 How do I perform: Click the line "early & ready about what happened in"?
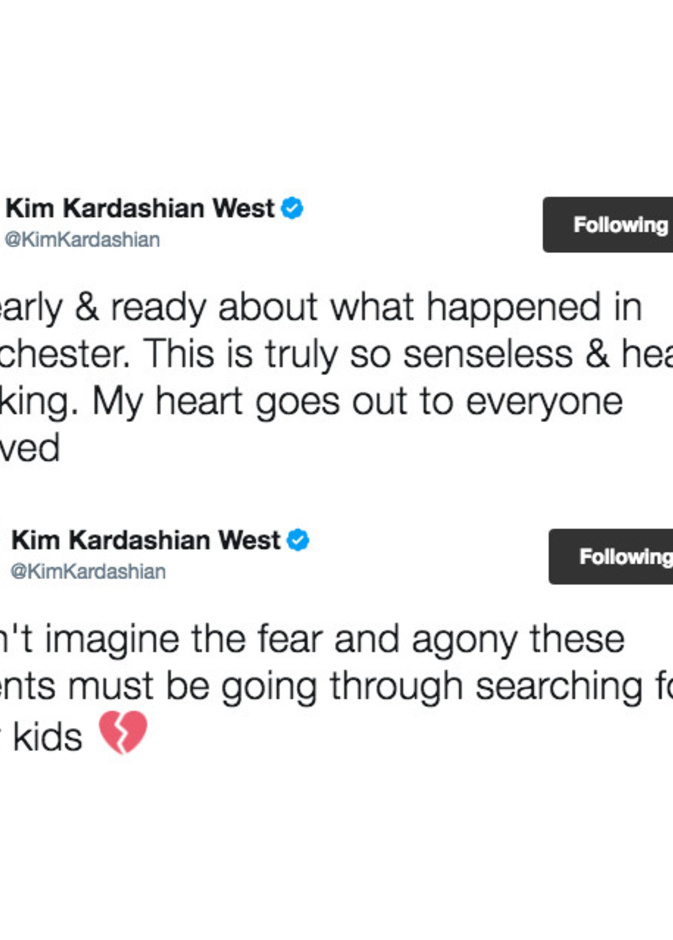click(320, 308)
